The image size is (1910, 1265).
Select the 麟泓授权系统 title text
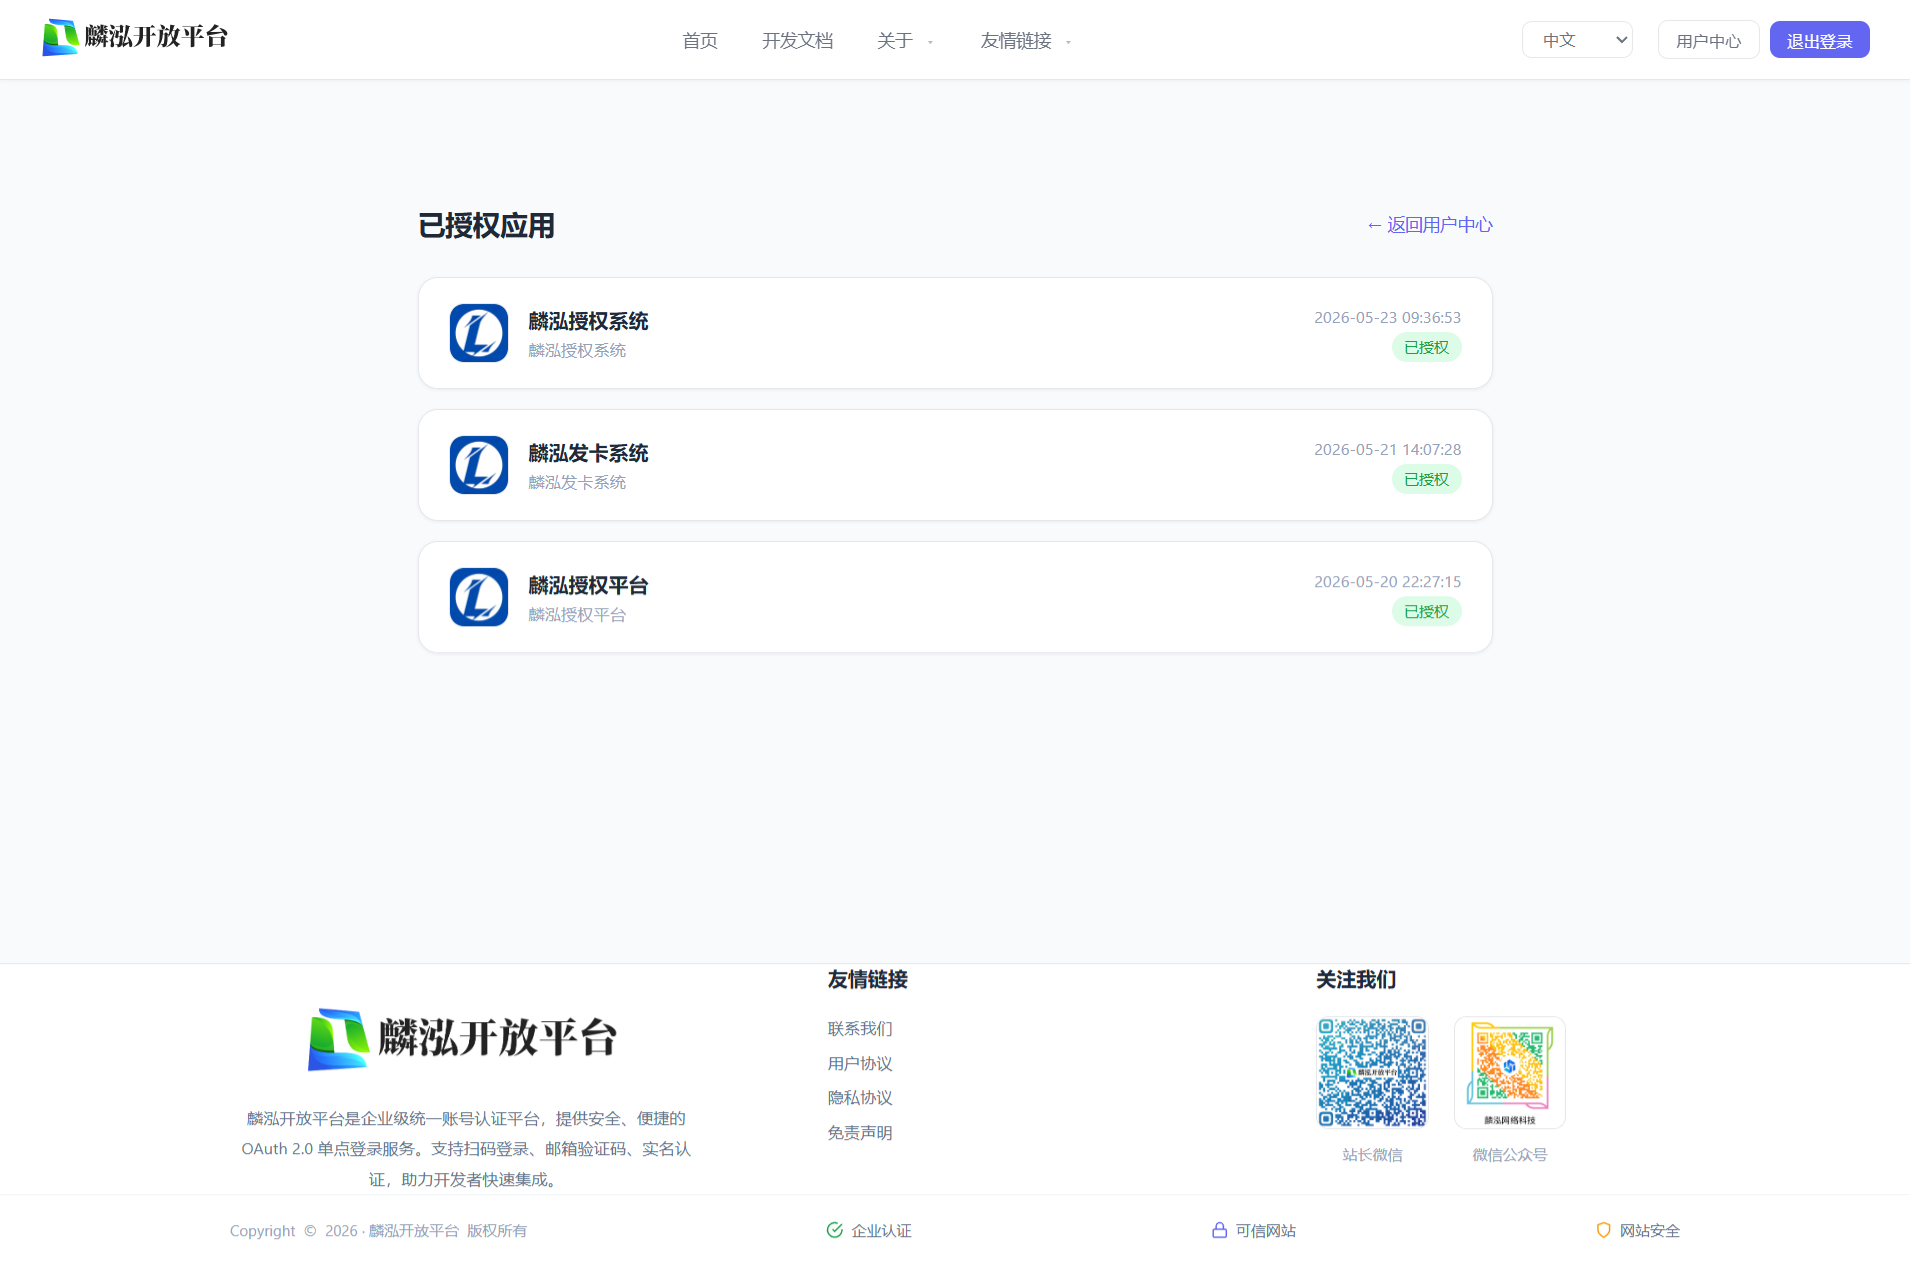point(588,321)
